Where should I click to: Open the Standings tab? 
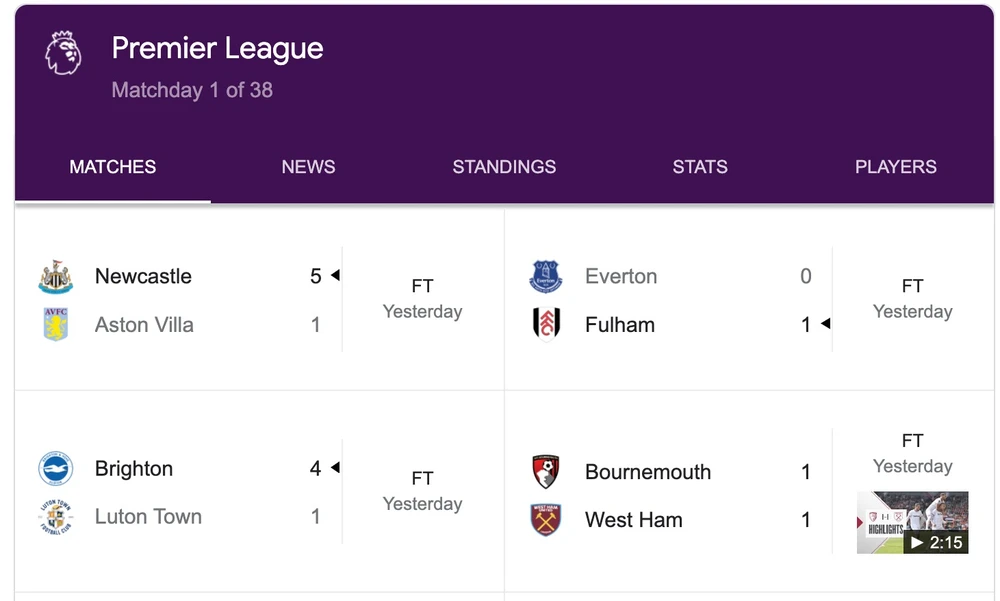pos(504,167)
